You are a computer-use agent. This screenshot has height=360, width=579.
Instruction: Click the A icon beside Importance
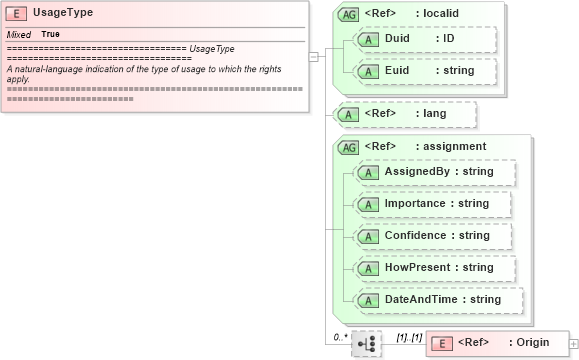click(x=368, y=205)
